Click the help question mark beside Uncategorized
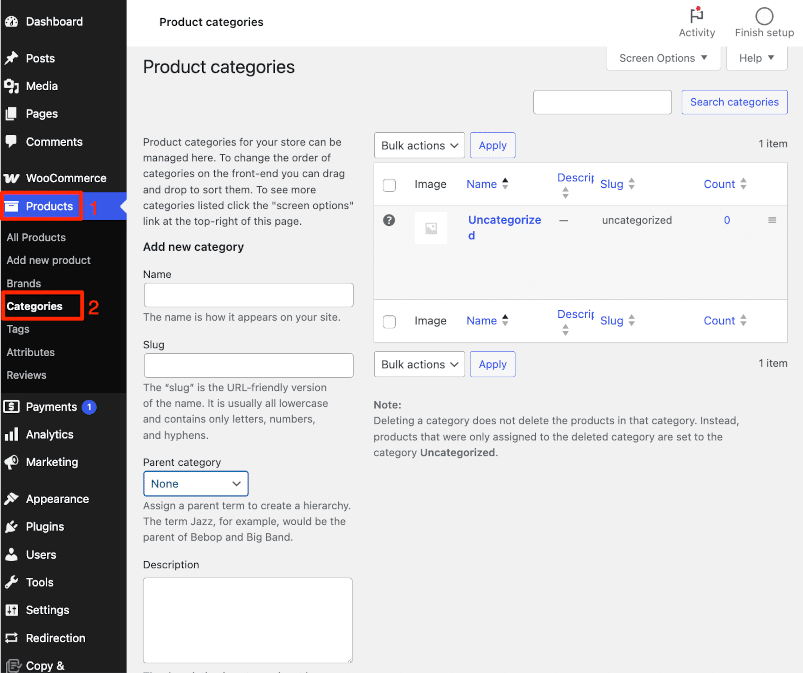803x673 pixels. (389, 220)
